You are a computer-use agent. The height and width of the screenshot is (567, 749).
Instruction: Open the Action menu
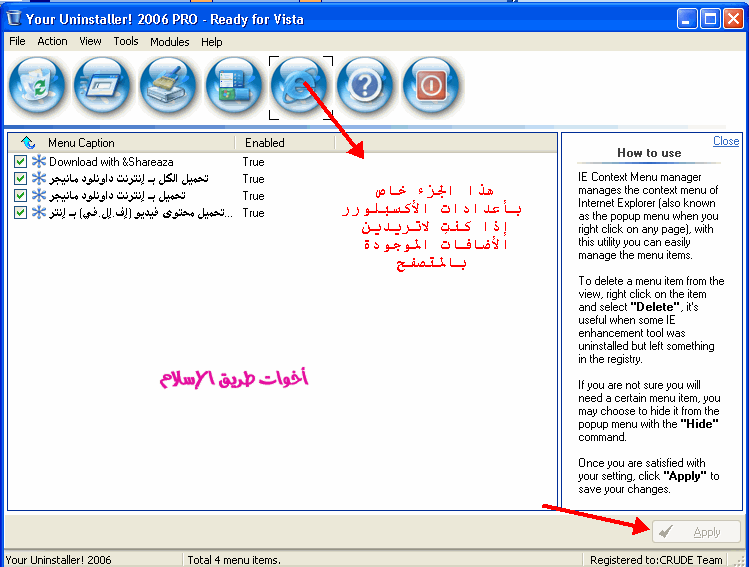[53, 42]
